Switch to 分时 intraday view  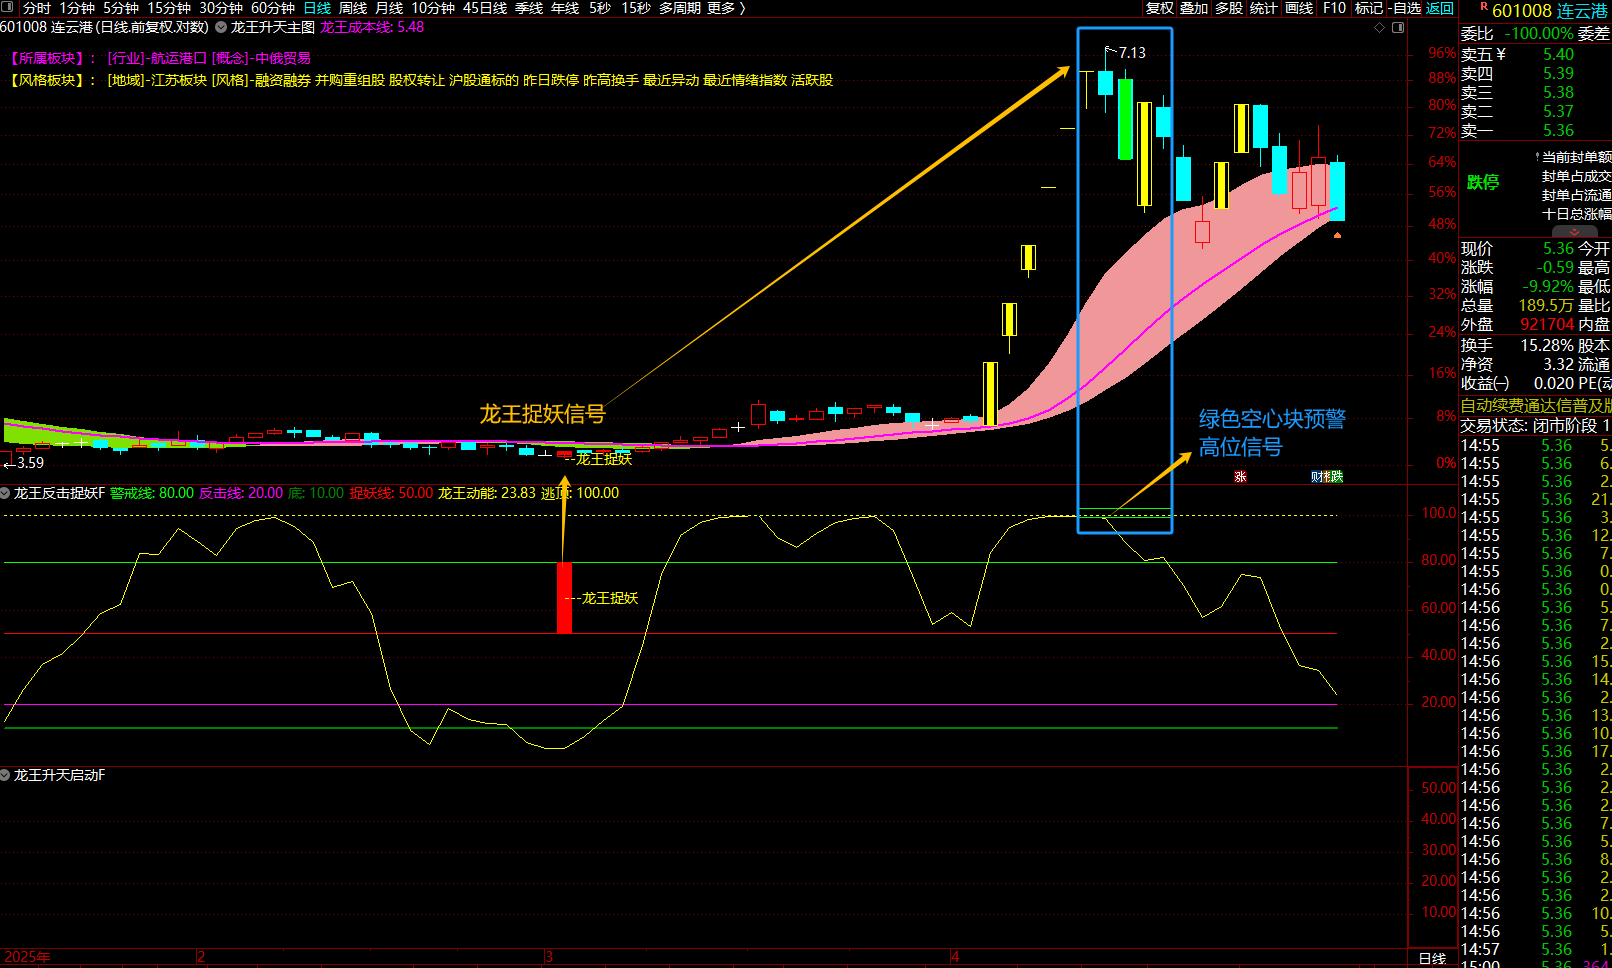pyautogui.click(x=37, y=8)
